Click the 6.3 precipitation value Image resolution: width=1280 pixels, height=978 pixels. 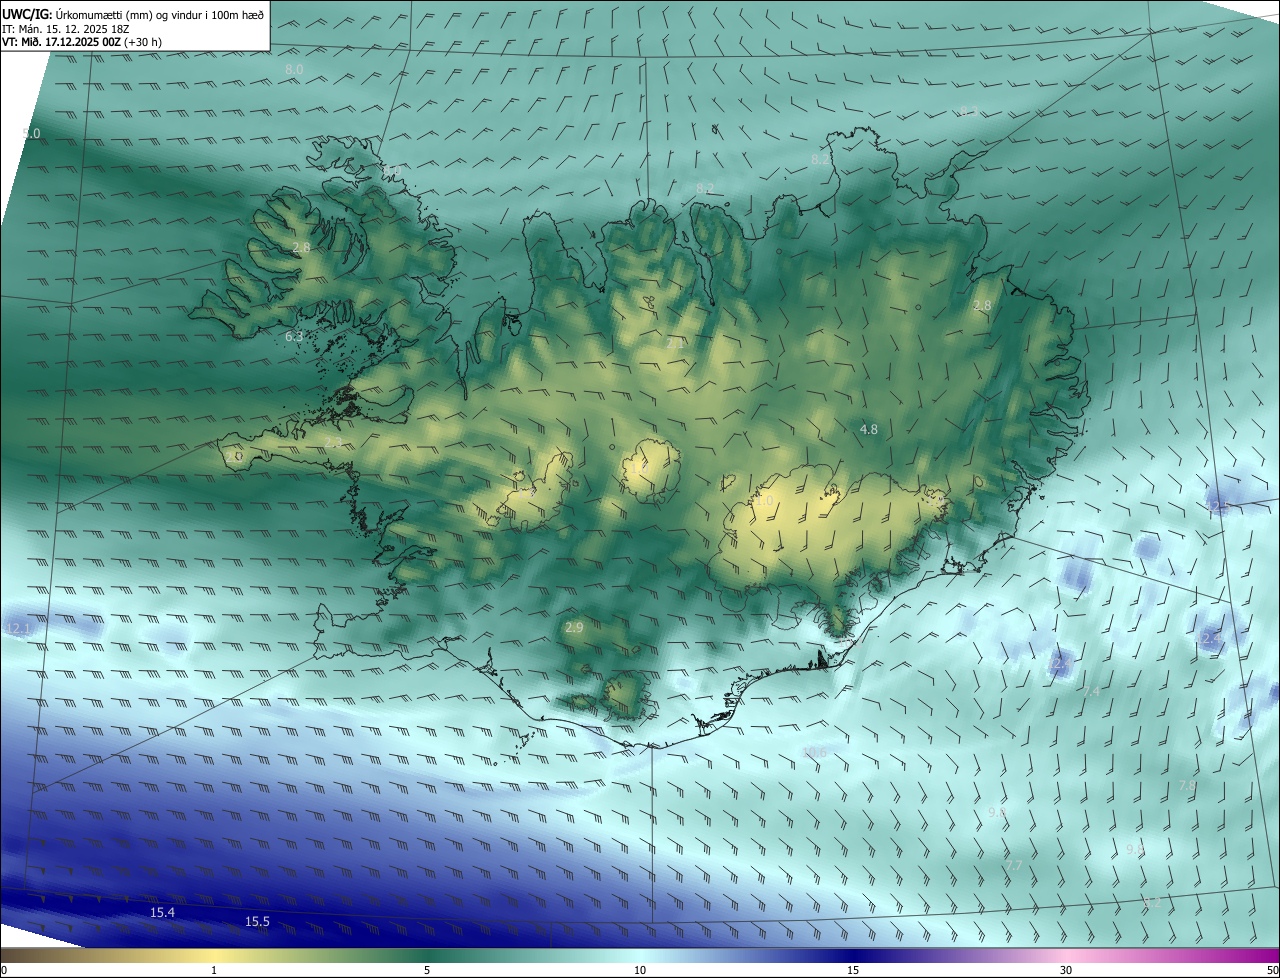pyautogui.click(x=294, y=337)
